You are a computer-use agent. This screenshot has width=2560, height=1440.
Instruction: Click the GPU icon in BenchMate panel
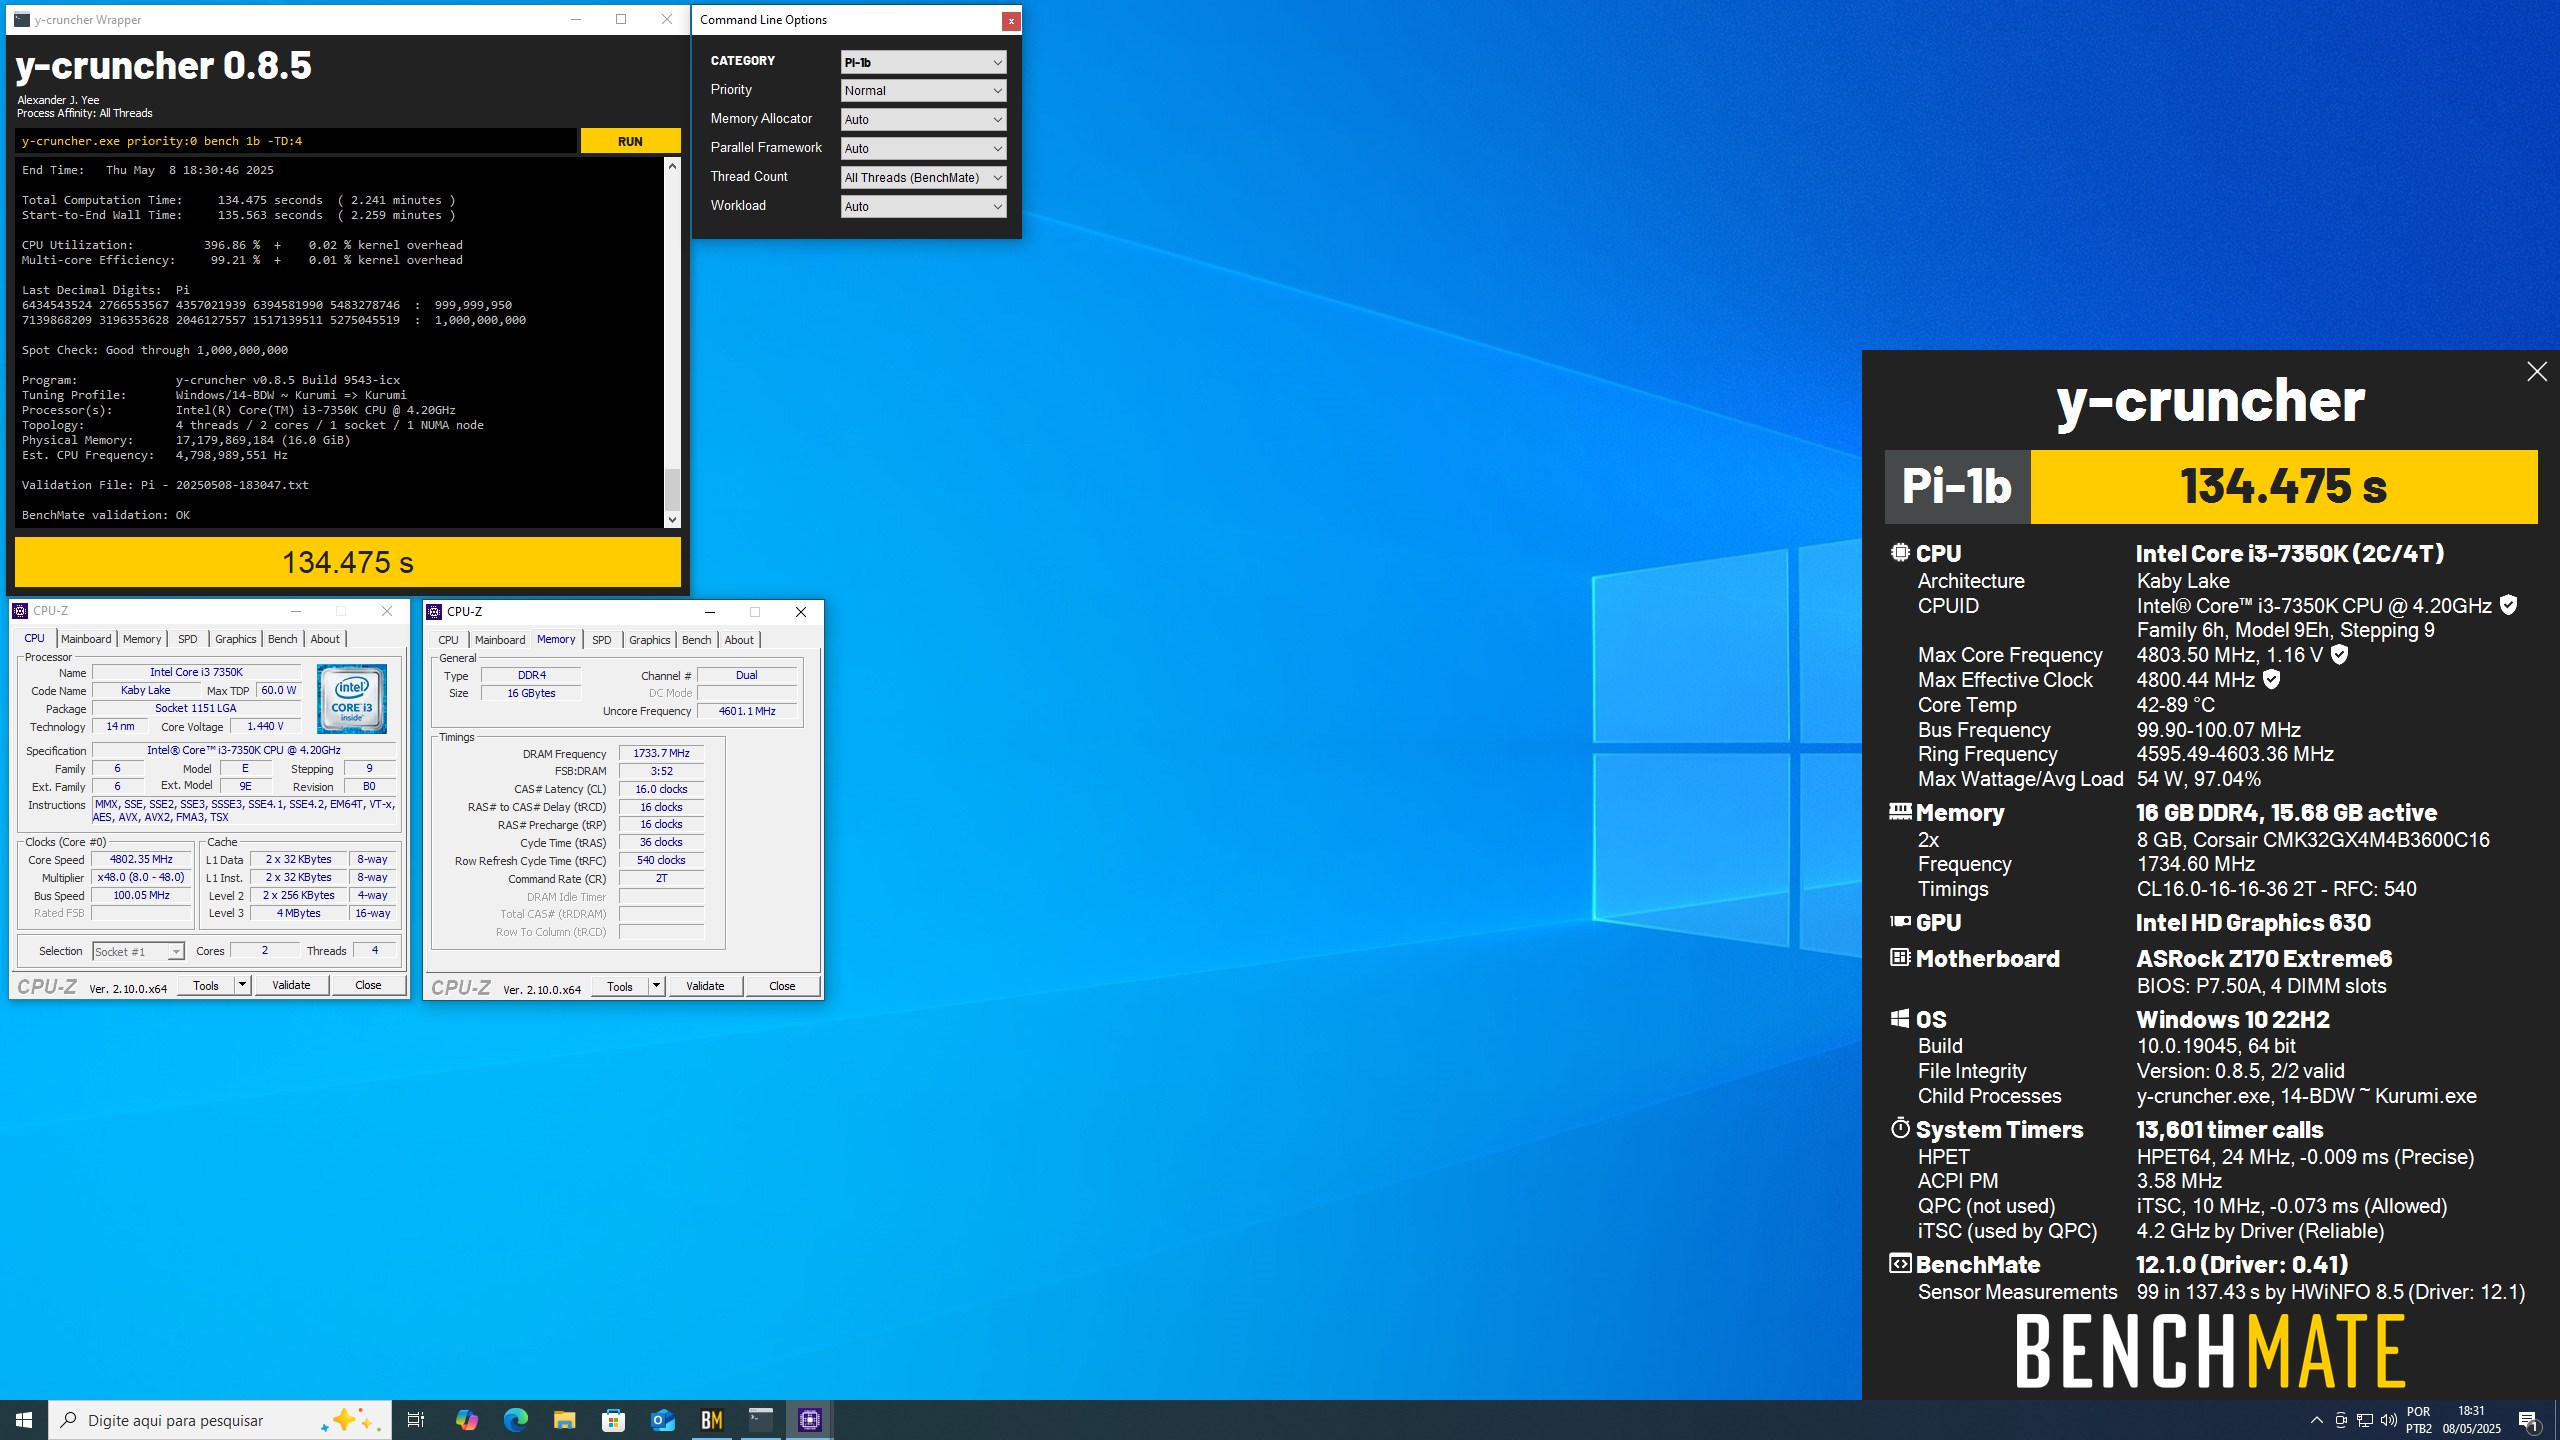click(x=1900, y=922)
